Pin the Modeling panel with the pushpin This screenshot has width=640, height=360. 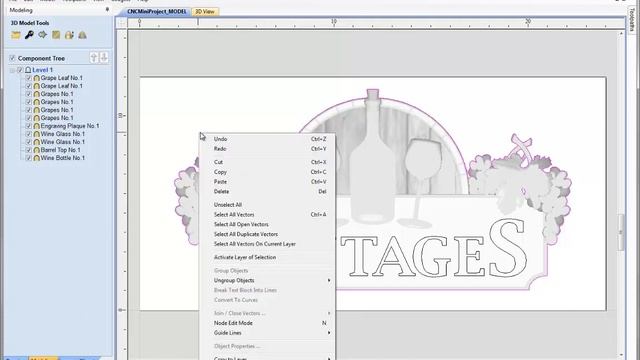pos(107,9)
